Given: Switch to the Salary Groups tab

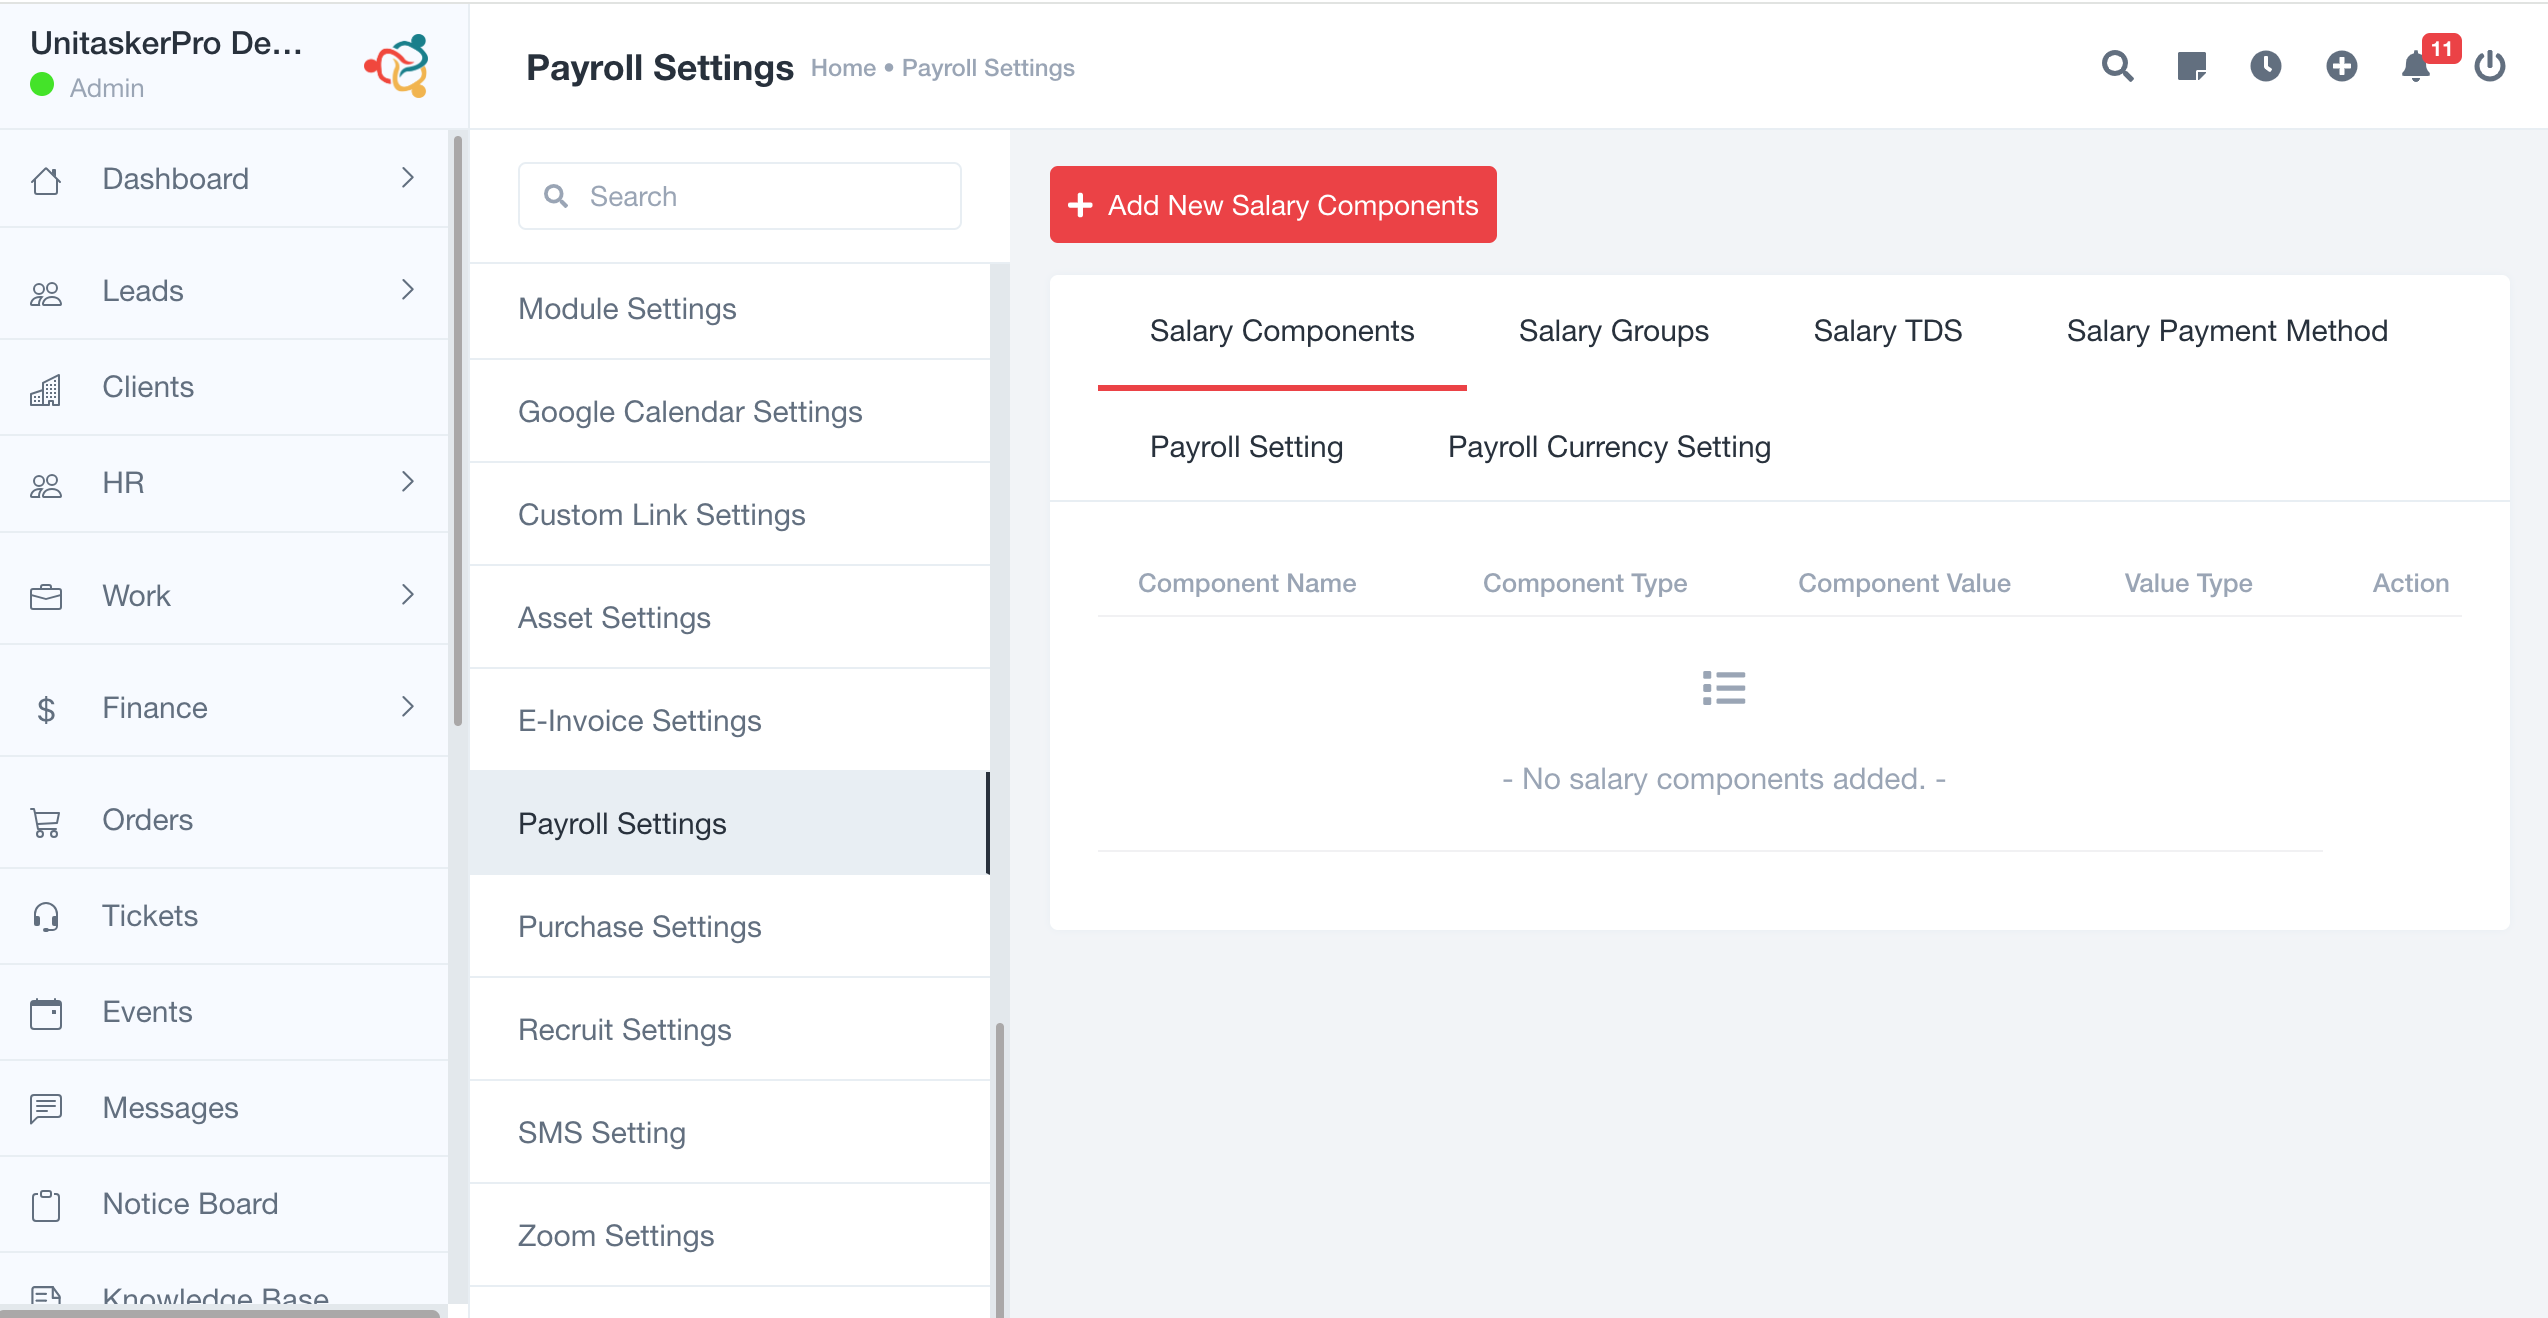Looking at the screenshot, I should [1614, 331].
